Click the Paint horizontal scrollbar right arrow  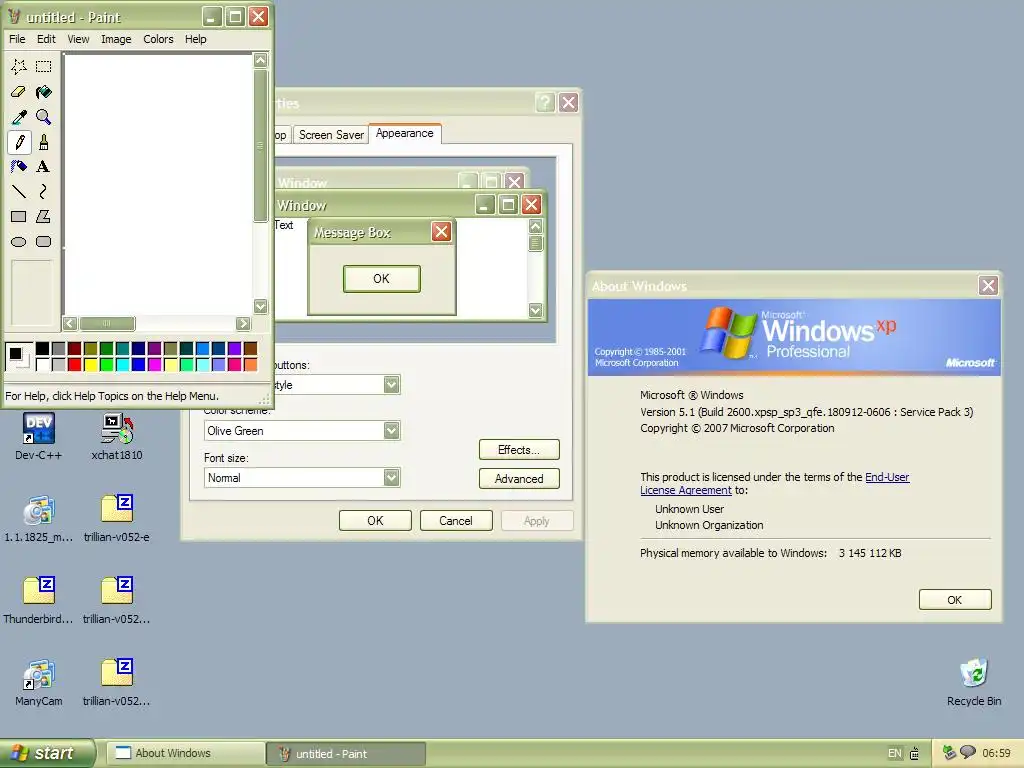pos(243,323)
